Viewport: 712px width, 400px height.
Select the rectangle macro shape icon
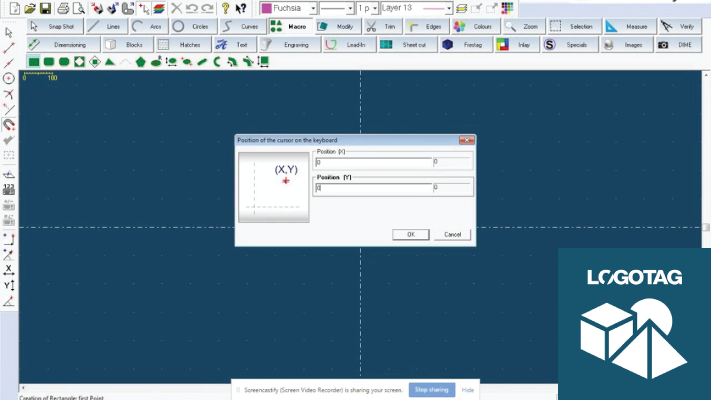point(33,62)
